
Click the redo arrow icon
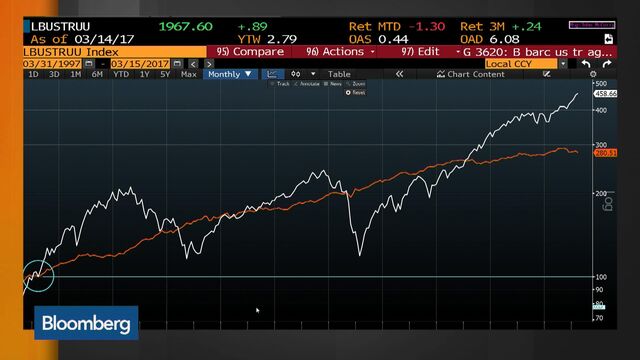(607, 64)
